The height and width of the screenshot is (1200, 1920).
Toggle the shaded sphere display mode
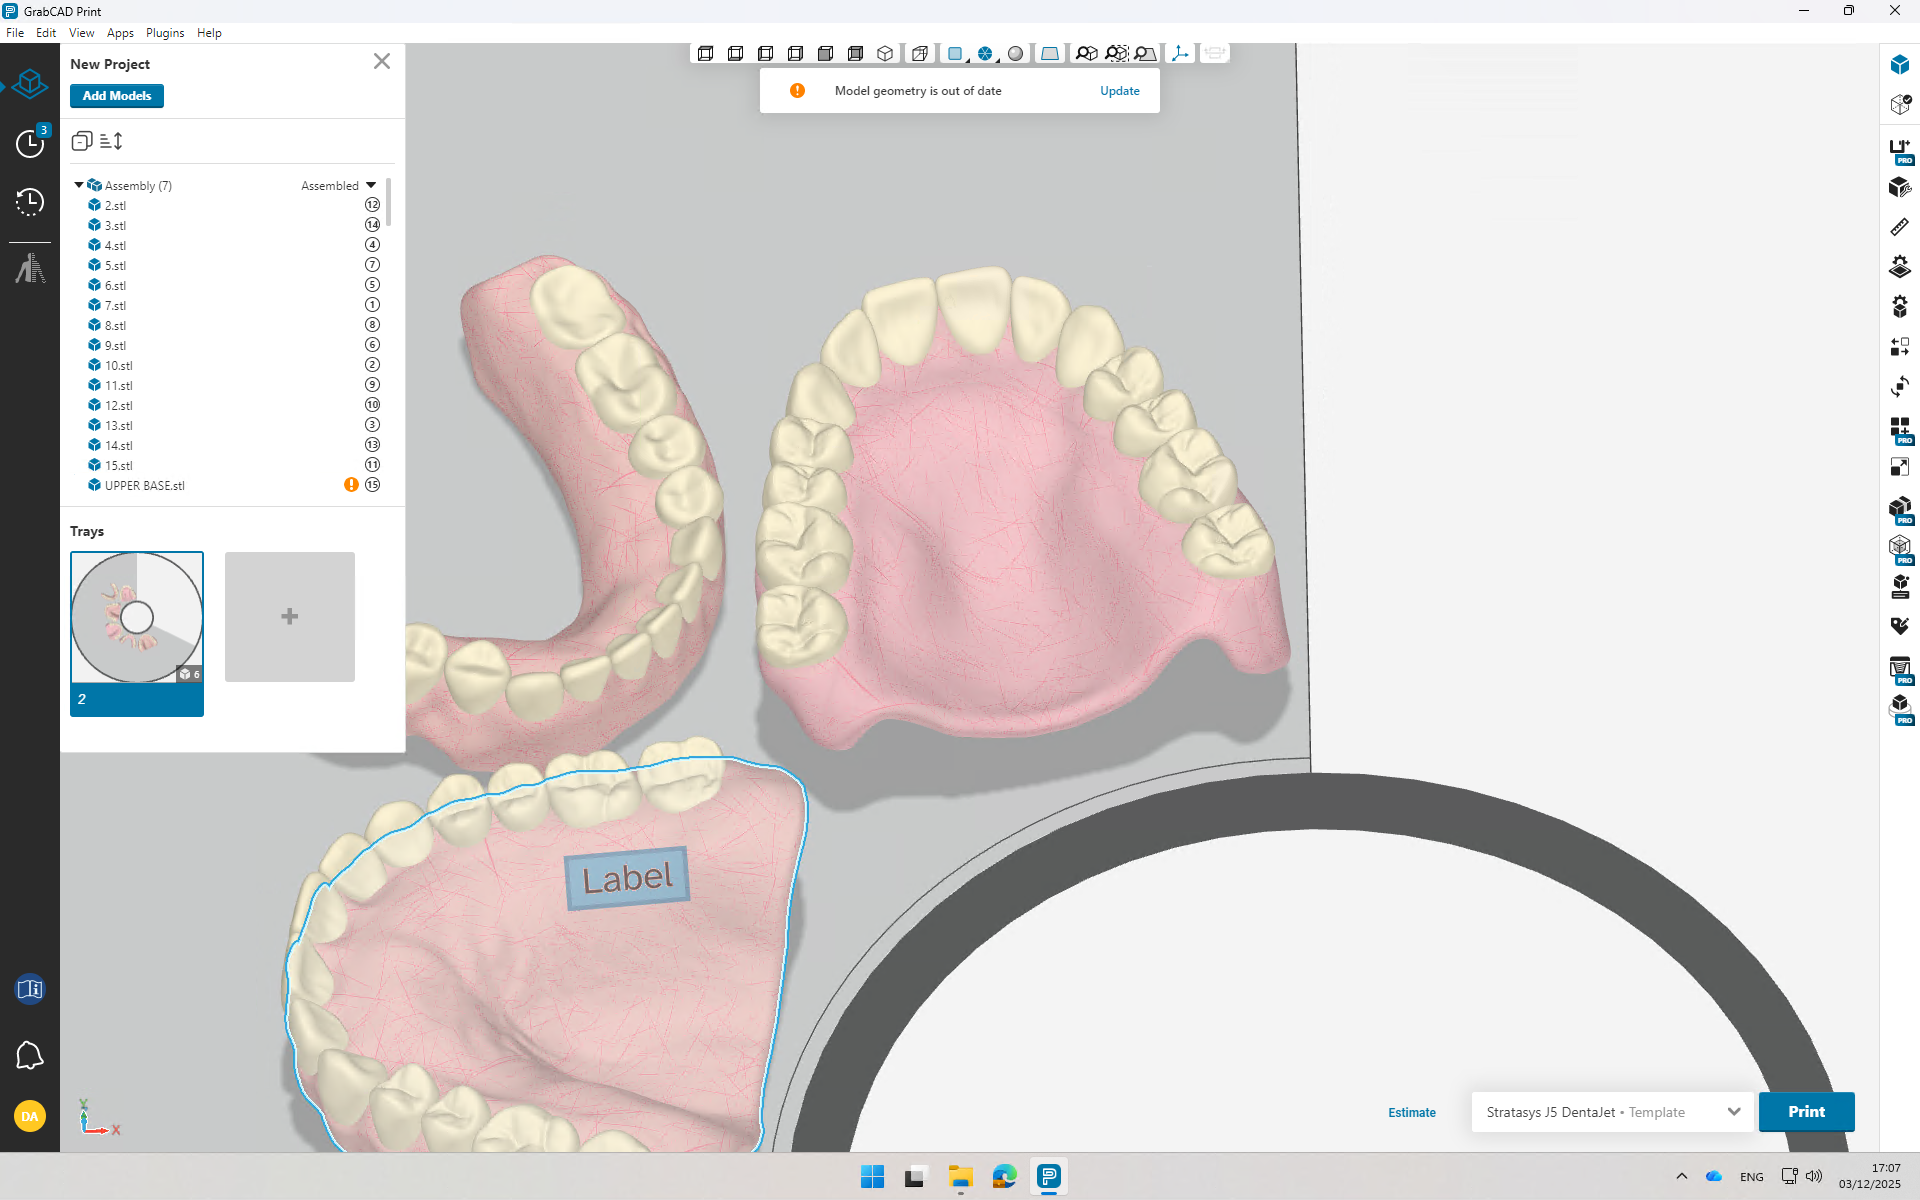click(1016, 54)
